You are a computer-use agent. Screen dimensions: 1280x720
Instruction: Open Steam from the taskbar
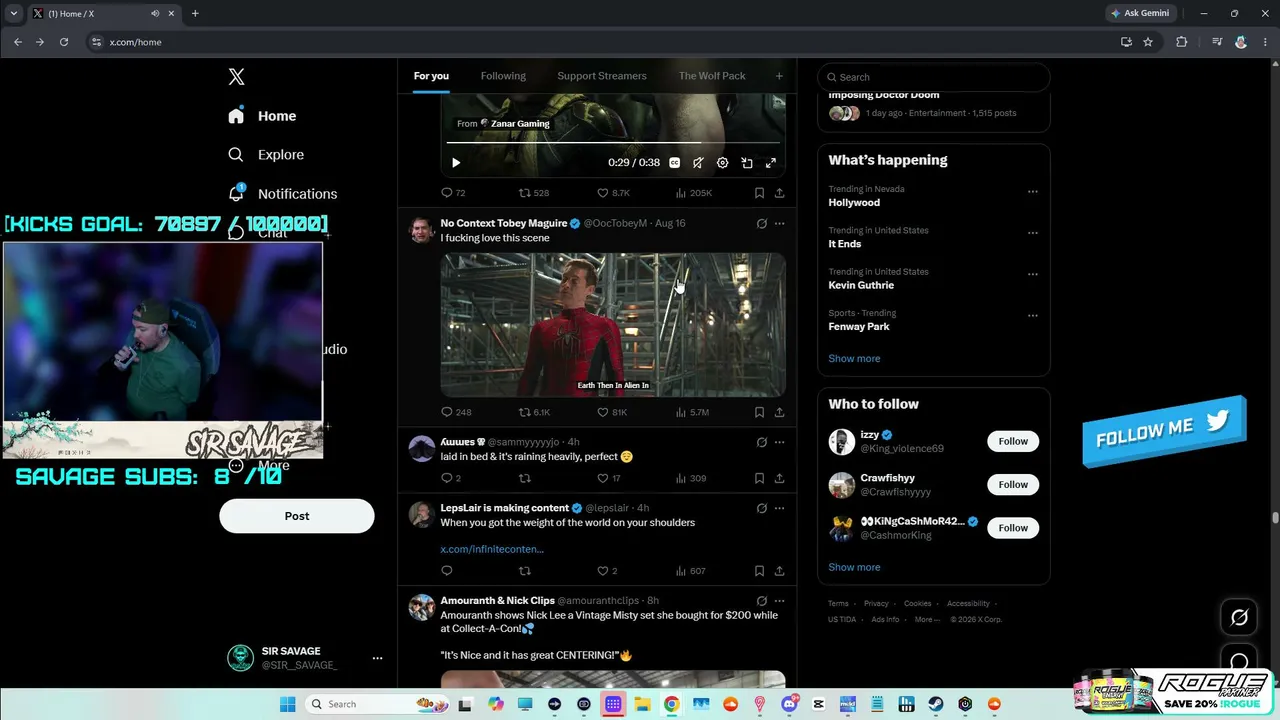(x=936, y=704)
